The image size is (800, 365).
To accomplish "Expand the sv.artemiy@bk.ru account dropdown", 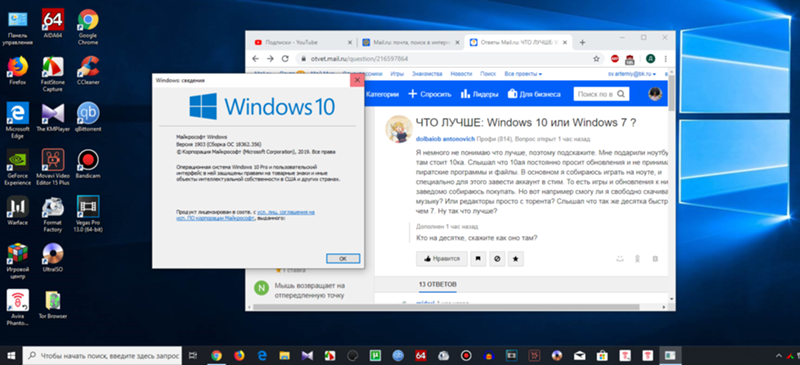I will pyautogui.click(x=632, y=74).
